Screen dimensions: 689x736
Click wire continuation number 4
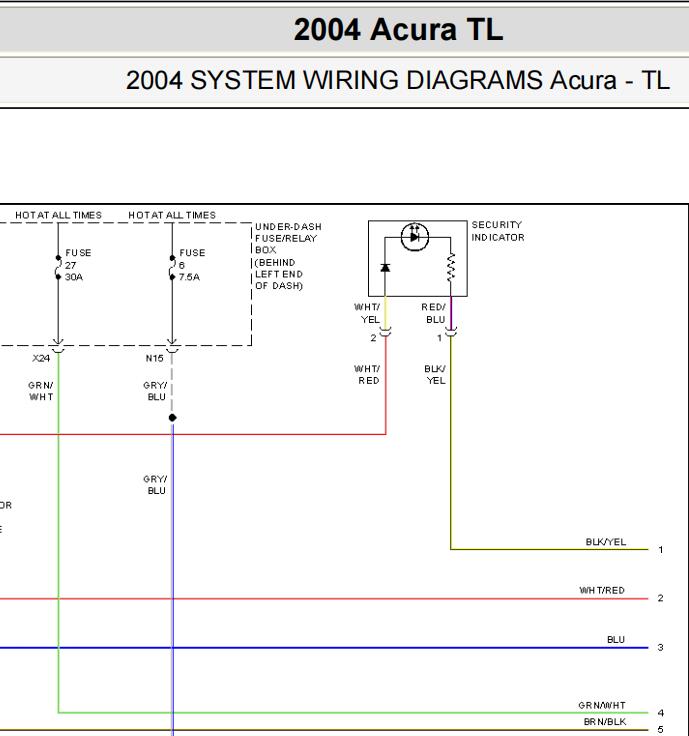[660, 713]
